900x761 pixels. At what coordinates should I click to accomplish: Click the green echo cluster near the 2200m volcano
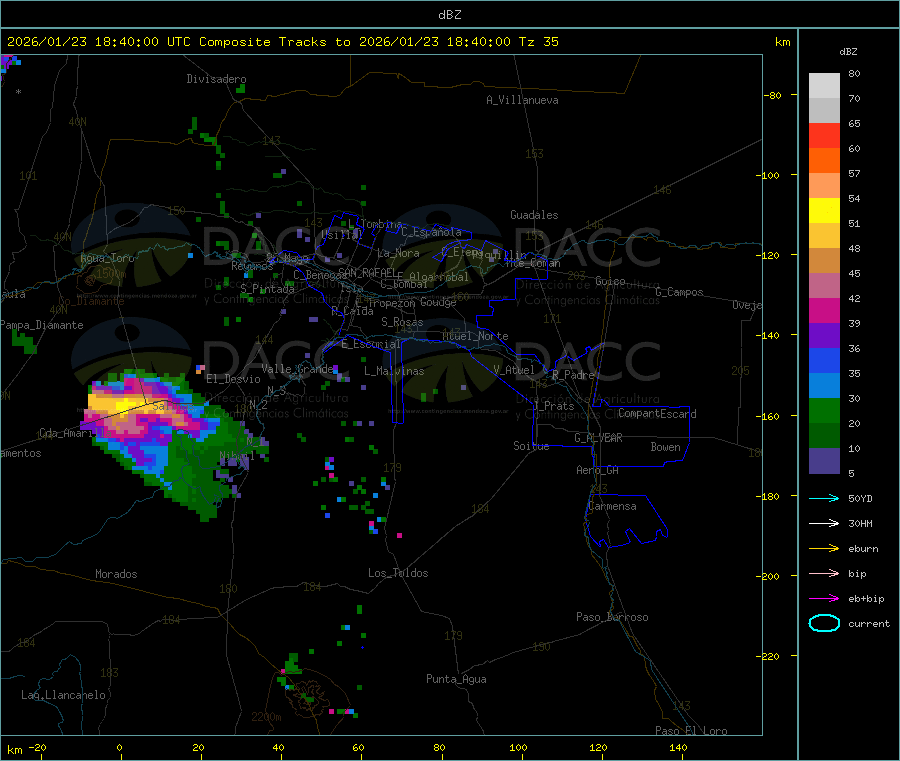coord(292,665)
